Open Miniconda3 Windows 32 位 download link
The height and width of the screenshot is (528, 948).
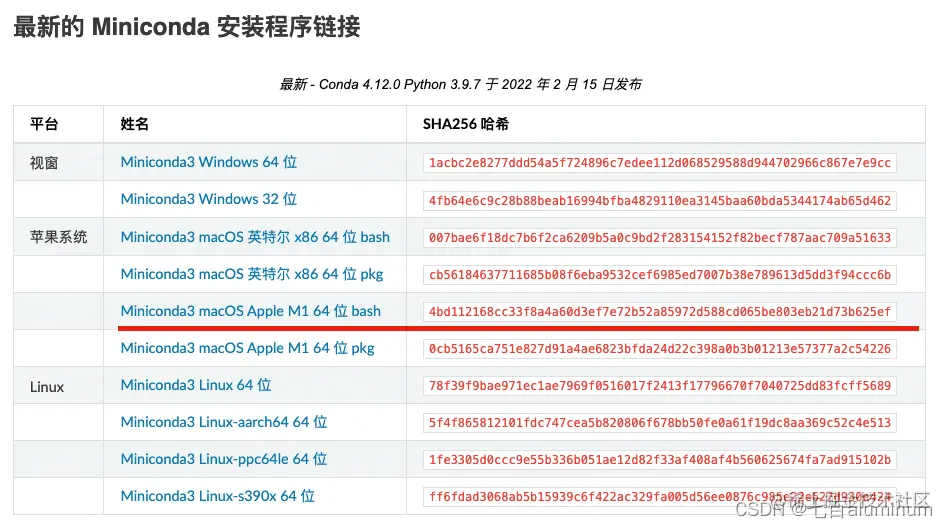[x=209, y=199]
